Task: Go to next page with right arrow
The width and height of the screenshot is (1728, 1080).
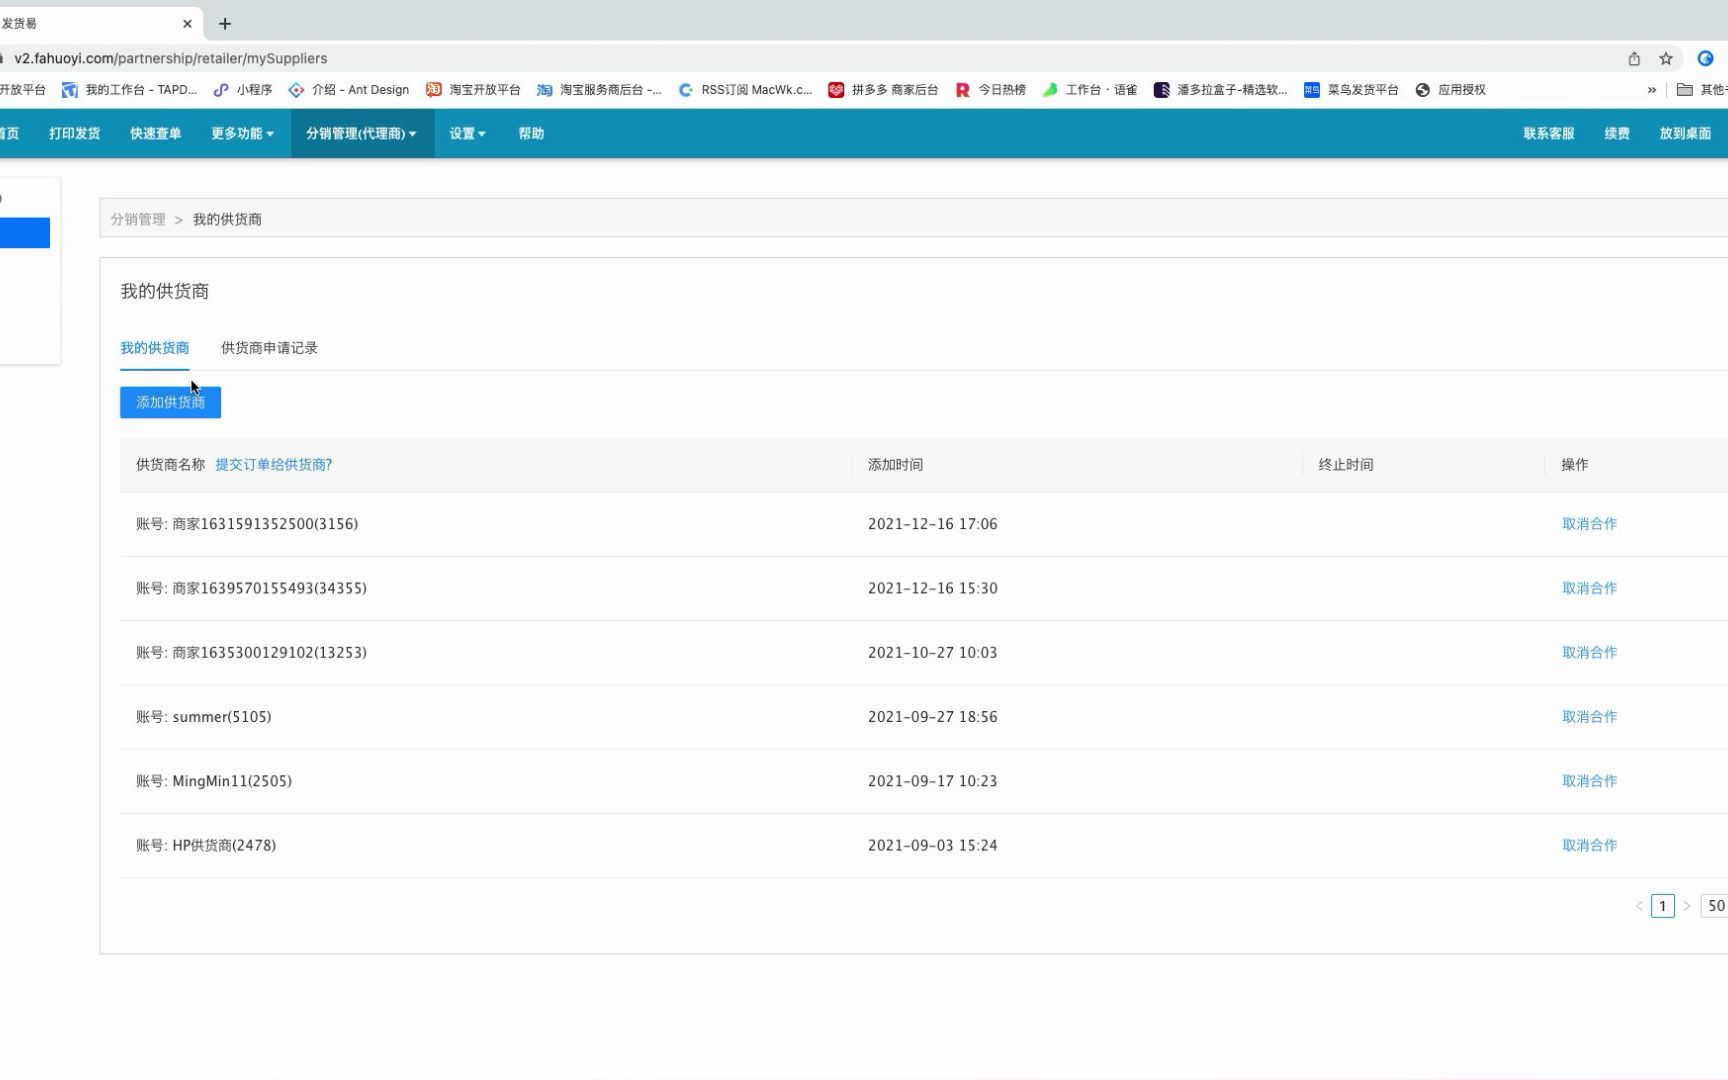Action: [1686, 906]
